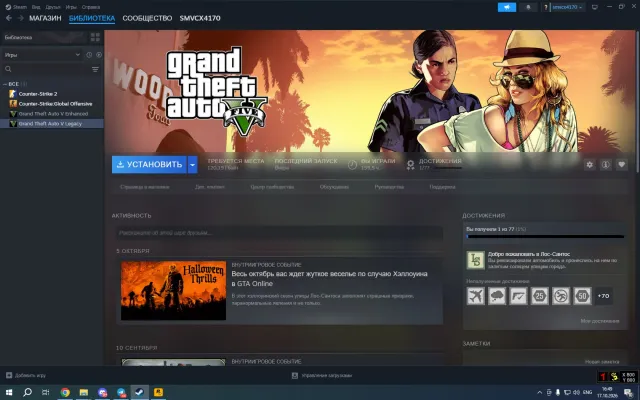The width and height of the screenshot is (640, 400).
Task: Open Windows taskbar search
Action: pyautogui.click(x=27, y=392)
